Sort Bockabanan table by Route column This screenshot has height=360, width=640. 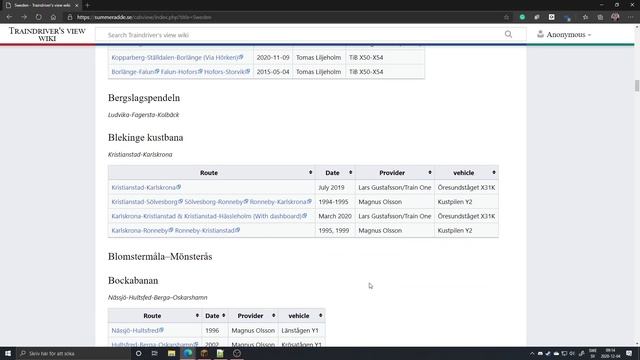pyautogui.click(x=155, y=316)
